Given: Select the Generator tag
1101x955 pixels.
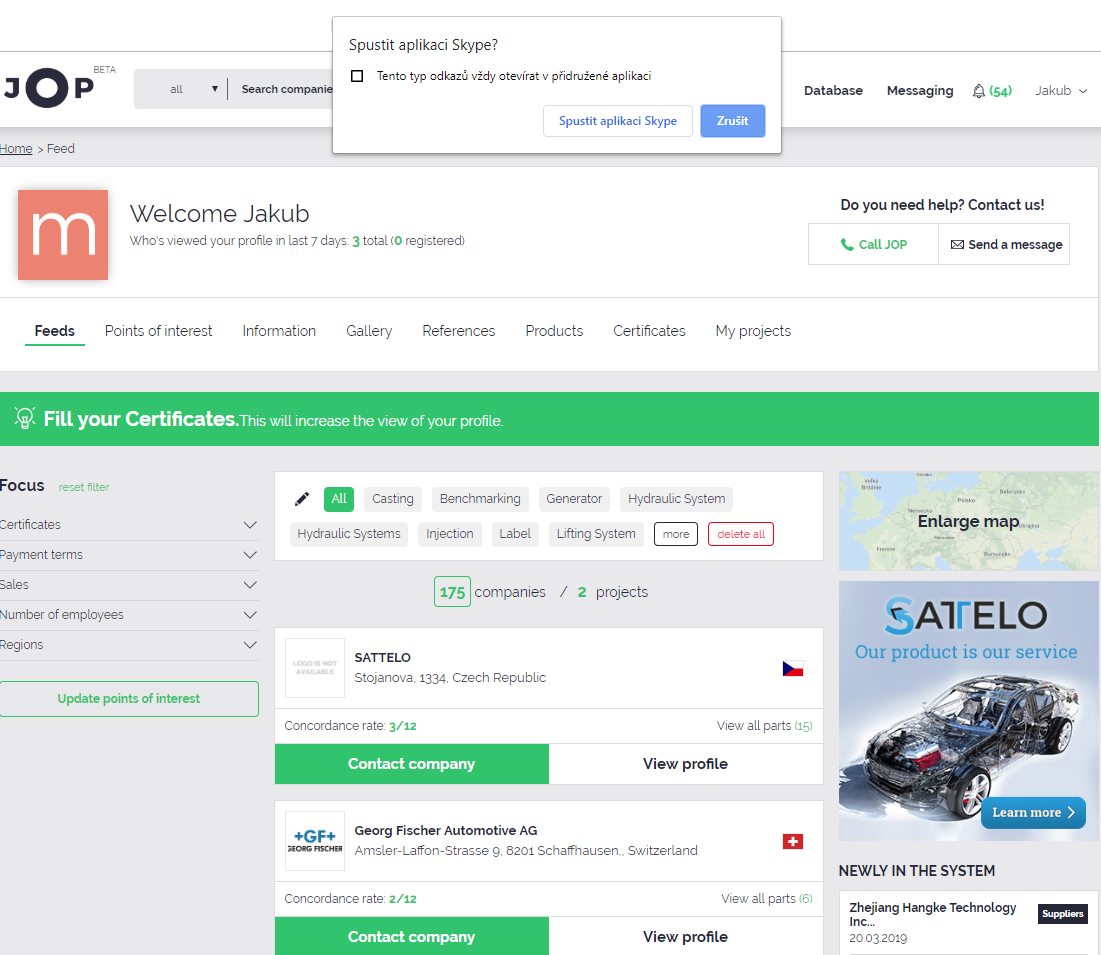Looking at the screenshot, I should click(x=574, y=499).
